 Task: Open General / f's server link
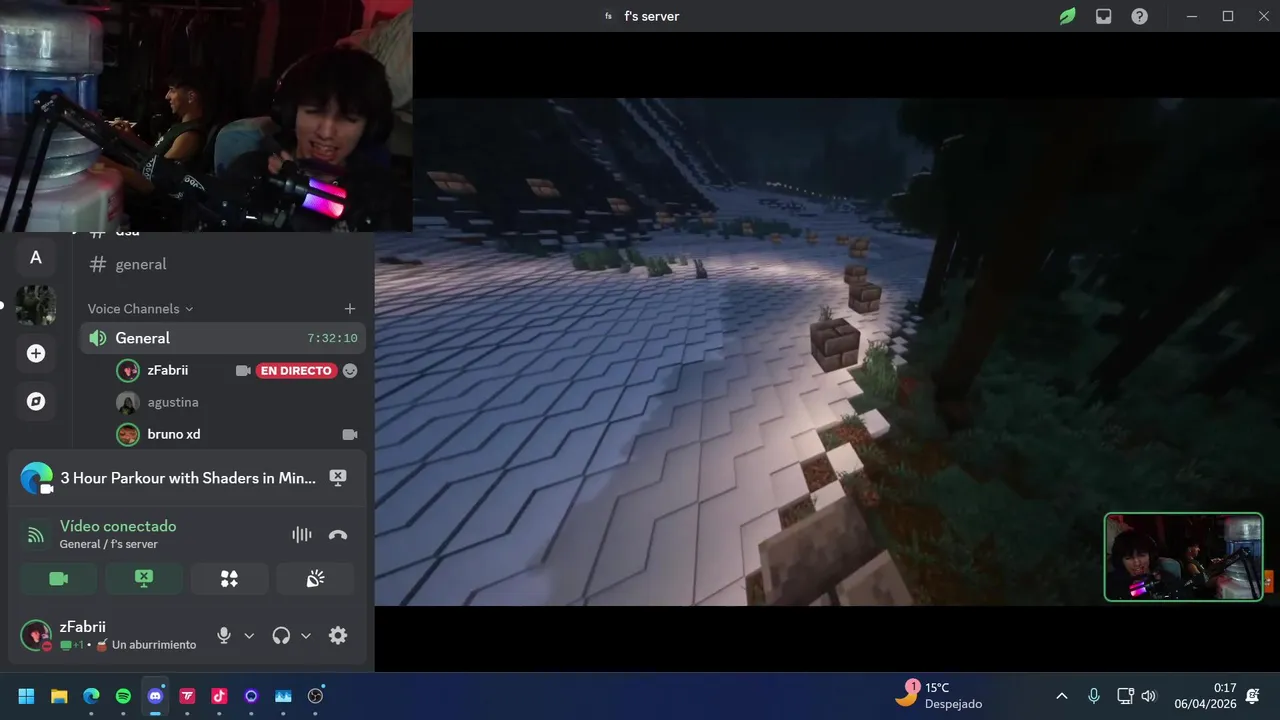(x=108, y=544)
